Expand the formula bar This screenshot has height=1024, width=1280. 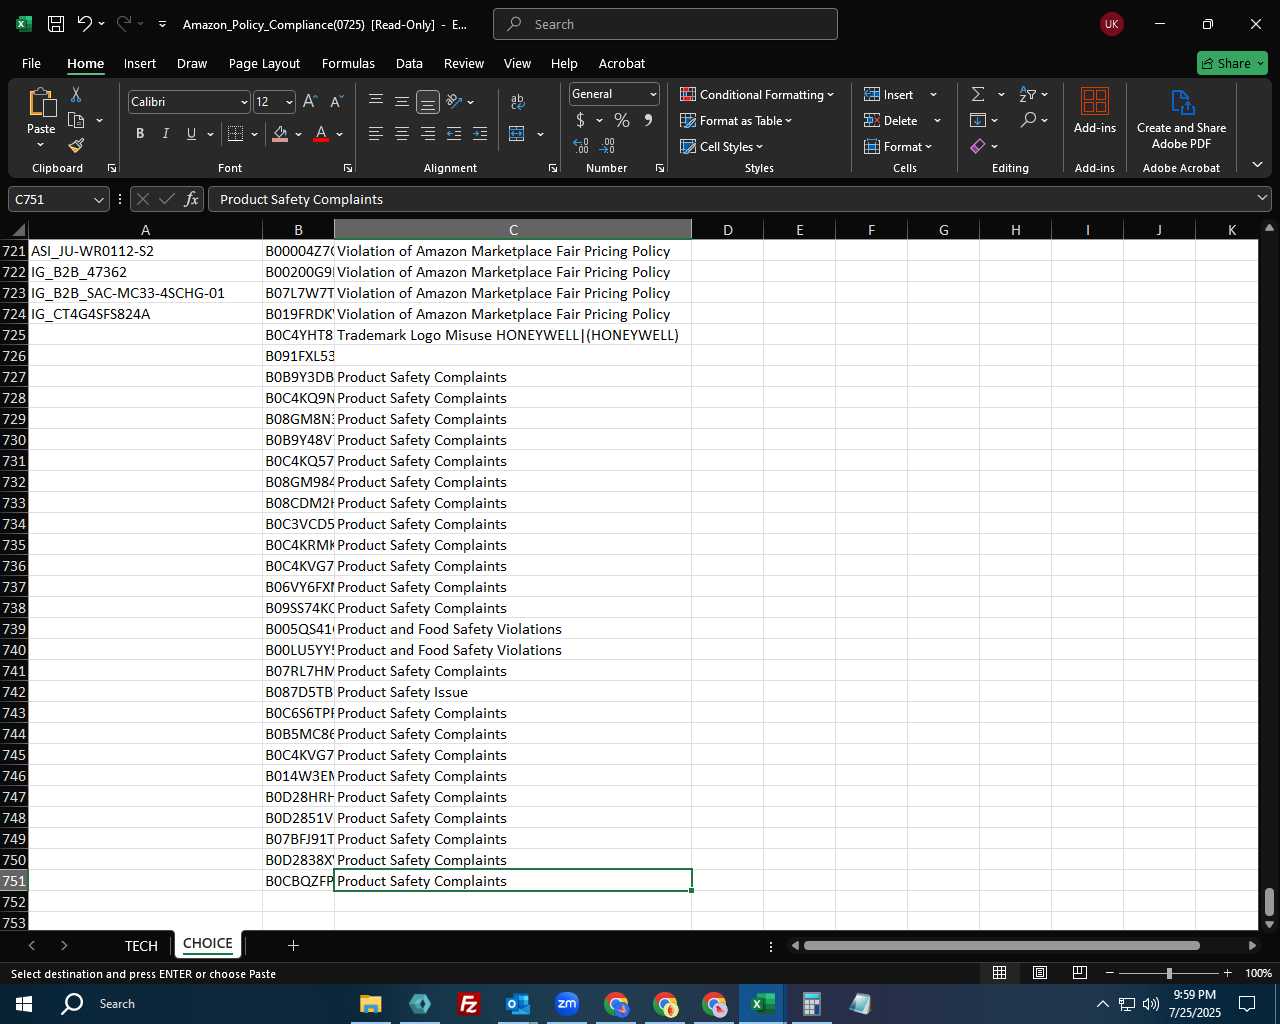point(1262,199)
